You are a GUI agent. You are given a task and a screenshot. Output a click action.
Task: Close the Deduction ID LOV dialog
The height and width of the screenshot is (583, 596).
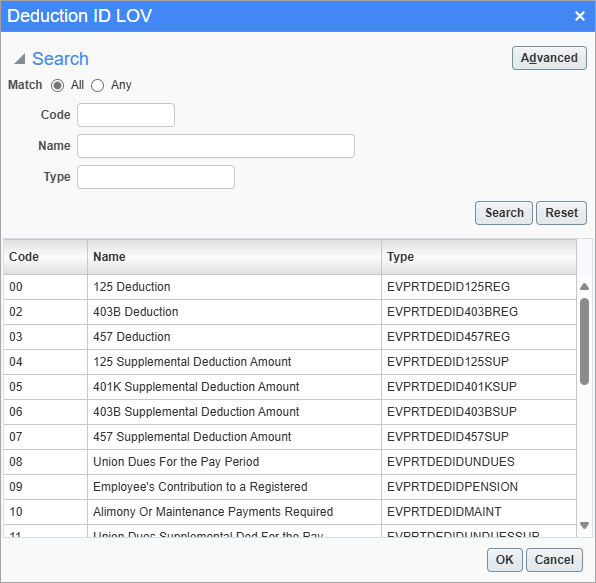tap(580, 16)
